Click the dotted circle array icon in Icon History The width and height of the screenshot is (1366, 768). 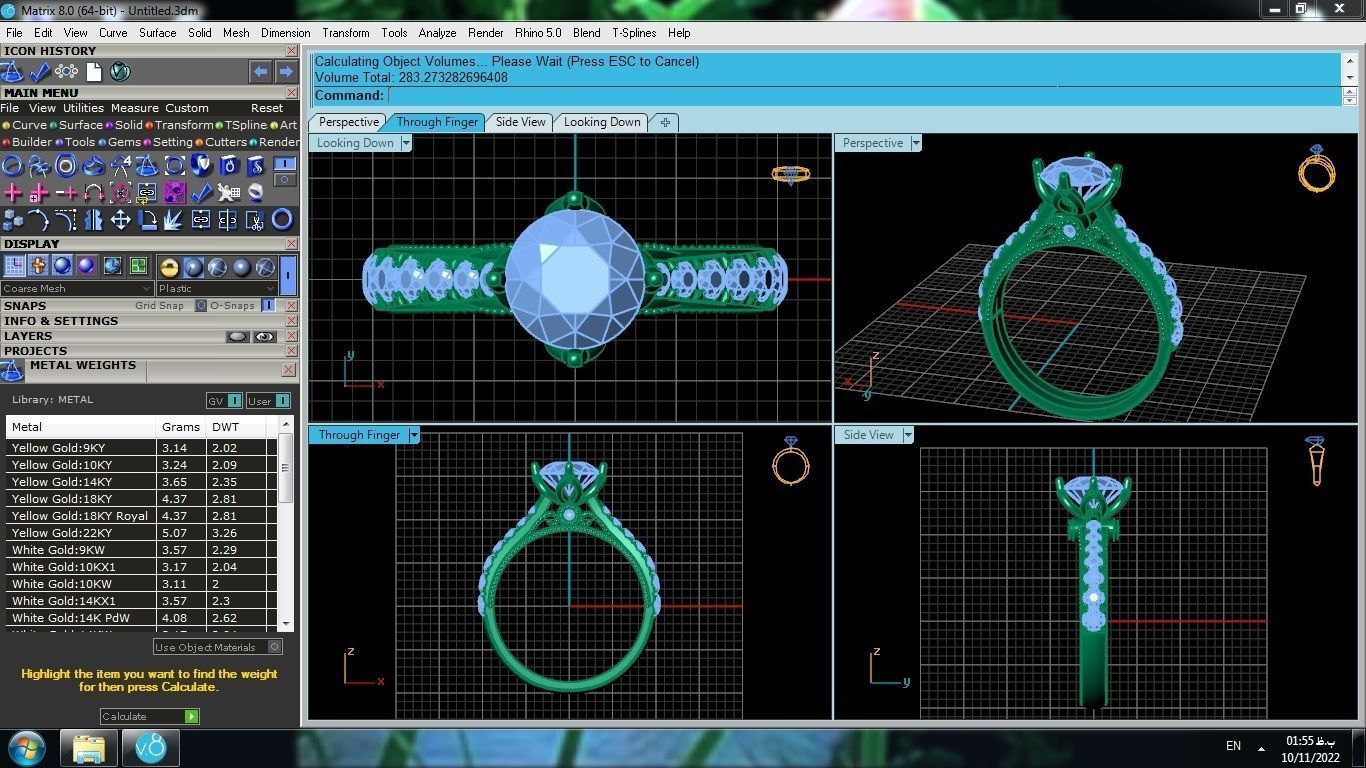click(66, 72)
